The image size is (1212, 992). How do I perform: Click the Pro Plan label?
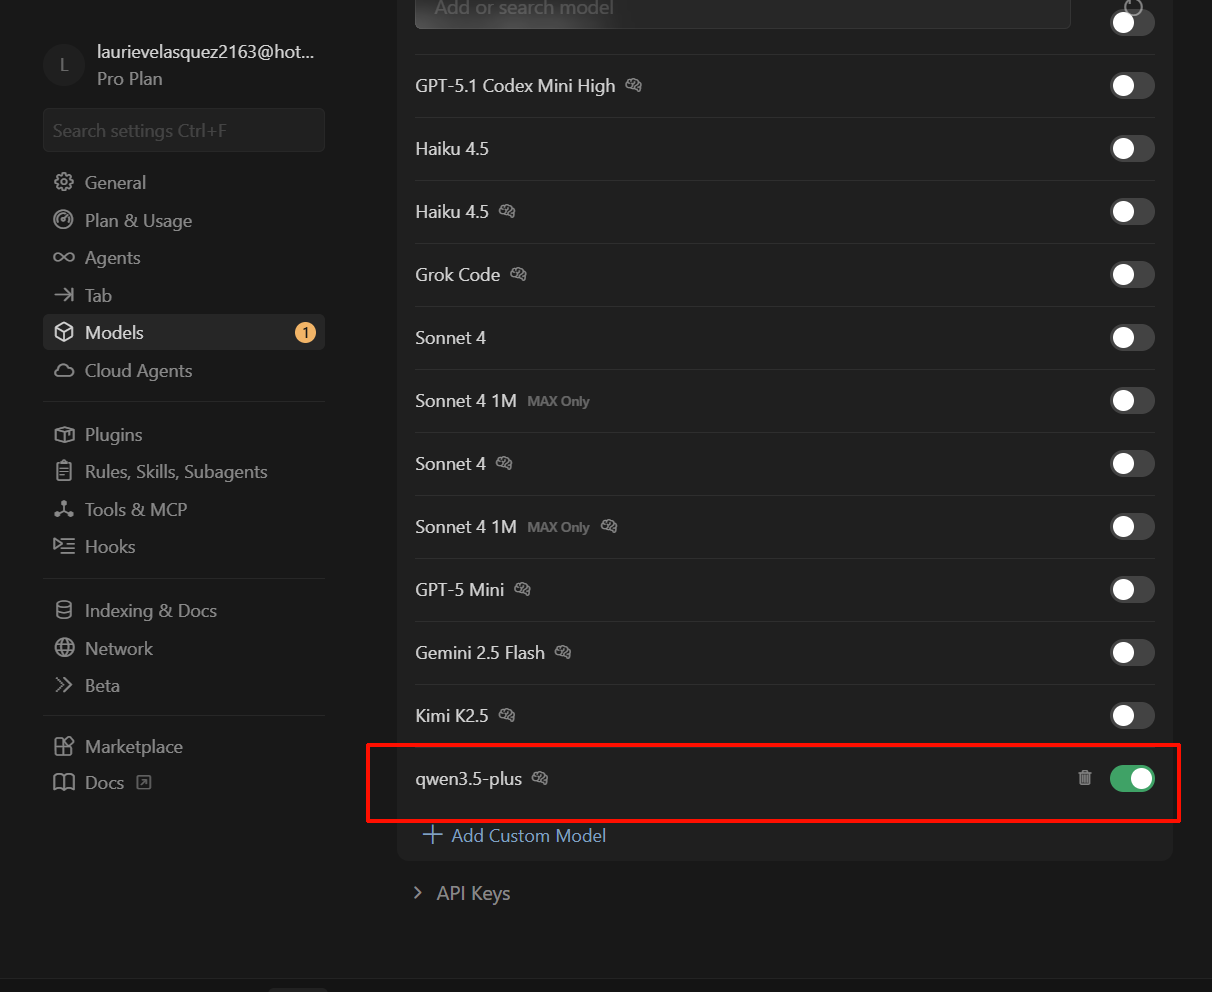point(129,78)
